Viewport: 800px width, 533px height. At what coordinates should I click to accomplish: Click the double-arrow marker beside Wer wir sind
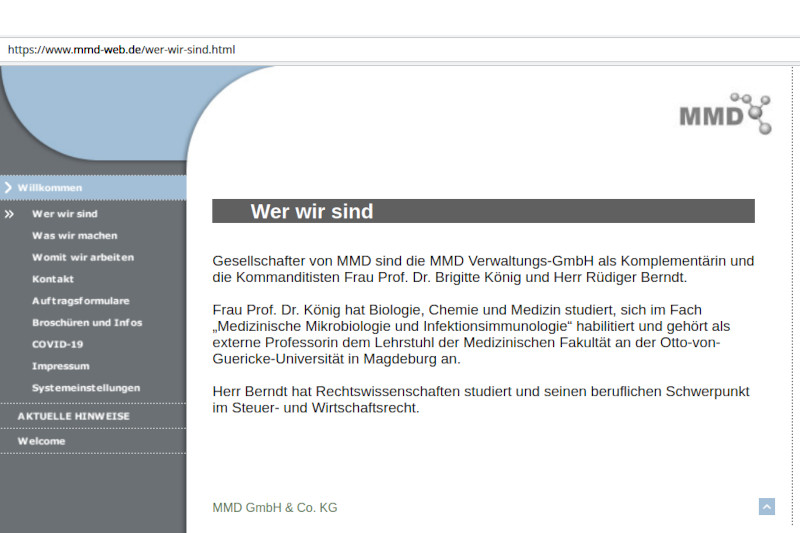pyautogui.click(x=9, y=214)
